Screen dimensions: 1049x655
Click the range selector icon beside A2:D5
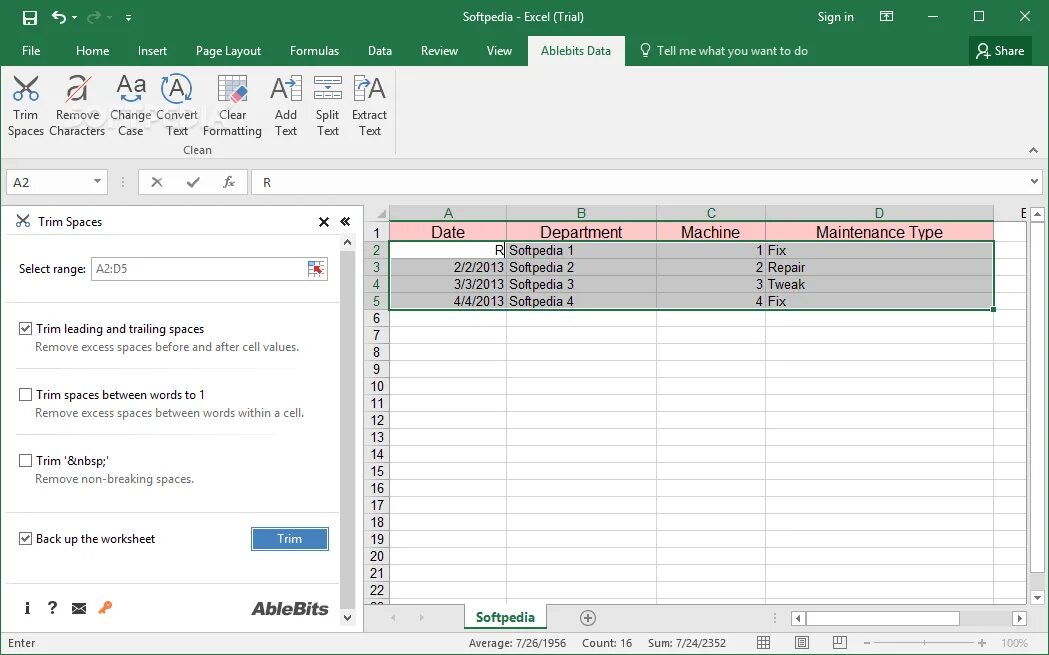pos(316,268)
